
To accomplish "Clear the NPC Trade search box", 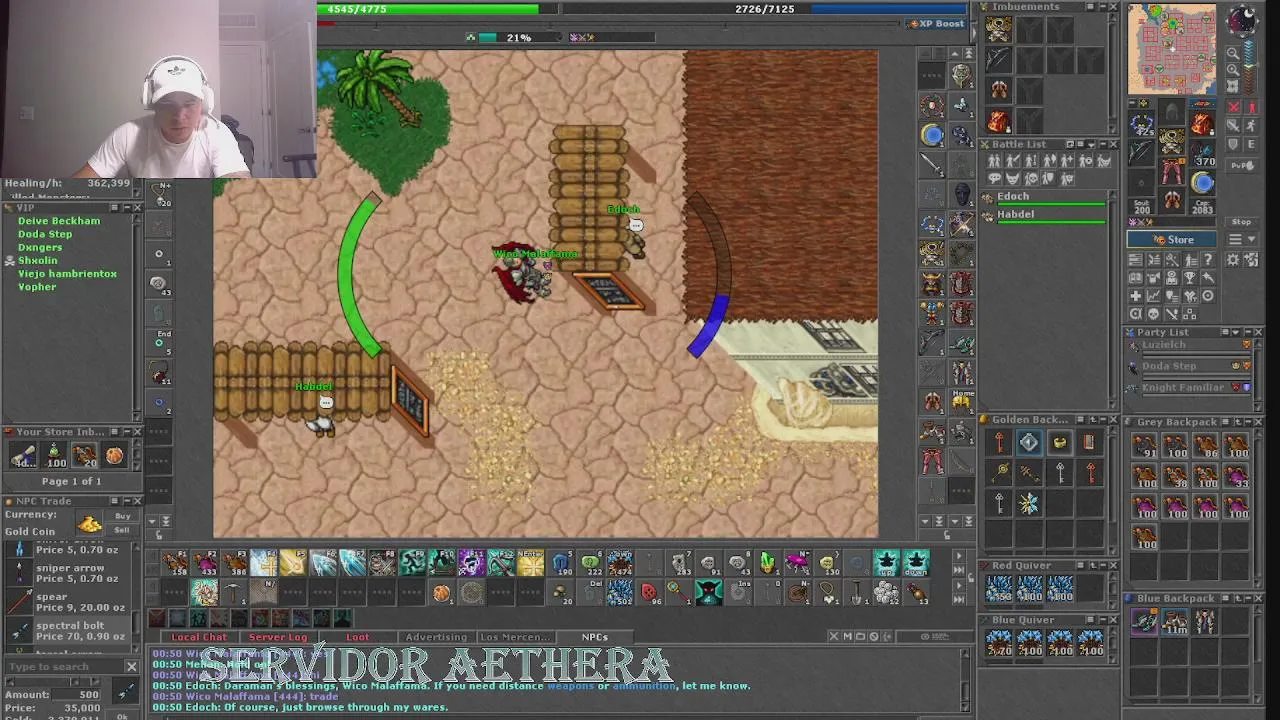I will [131, 666].
